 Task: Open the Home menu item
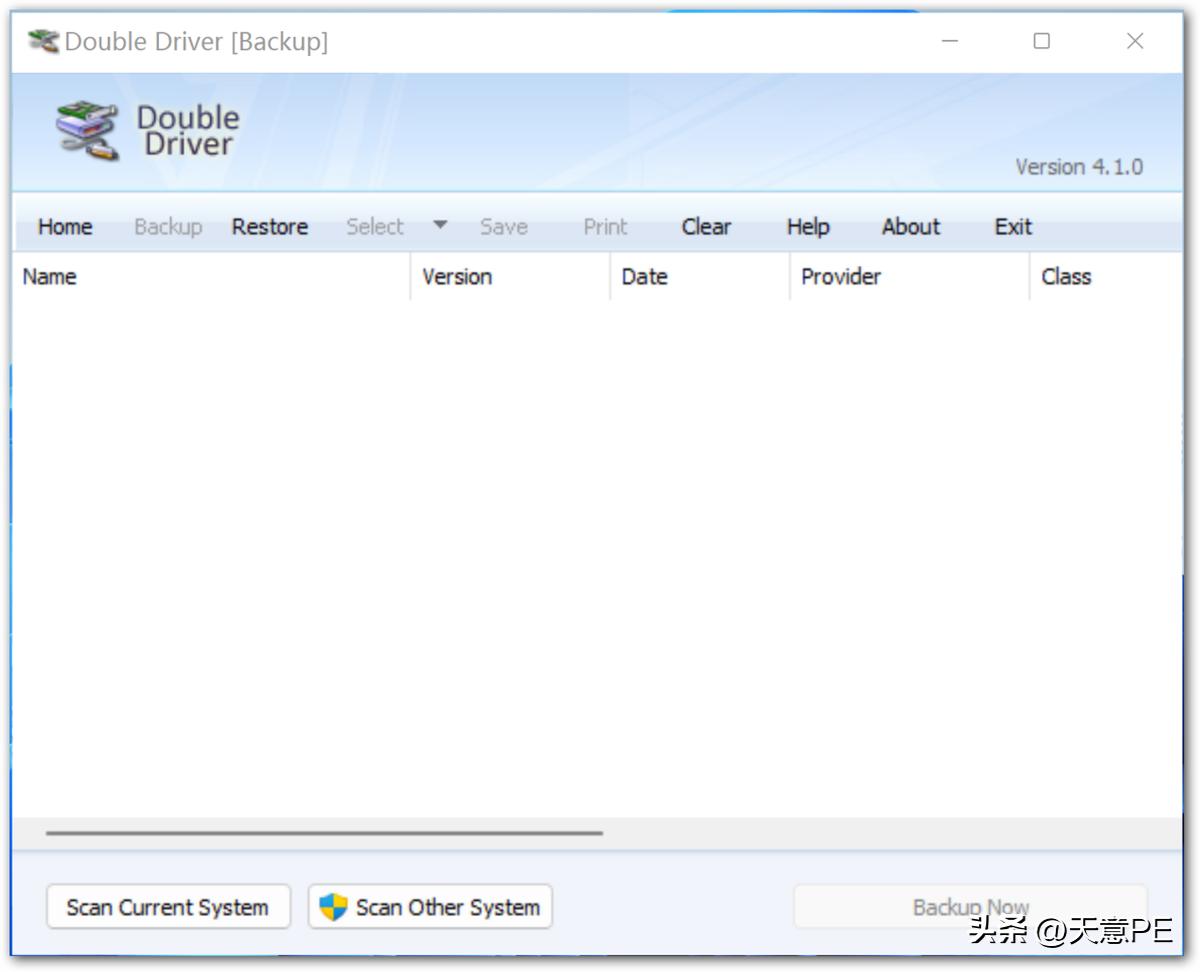coord(65,227)
